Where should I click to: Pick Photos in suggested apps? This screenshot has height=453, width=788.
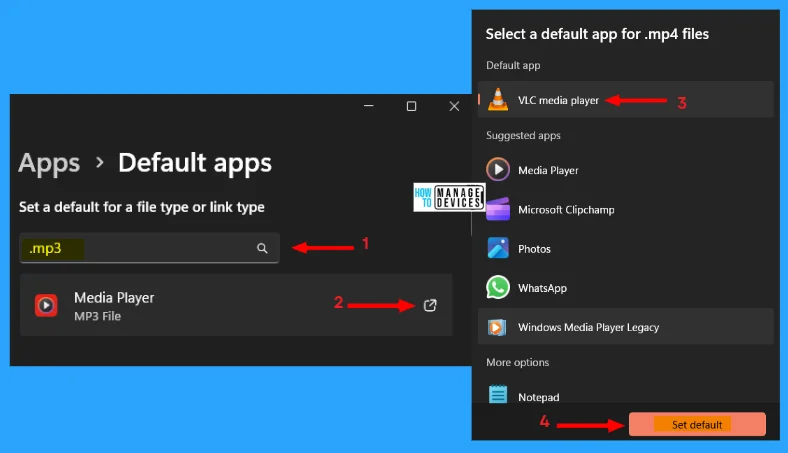click(625, 248)
